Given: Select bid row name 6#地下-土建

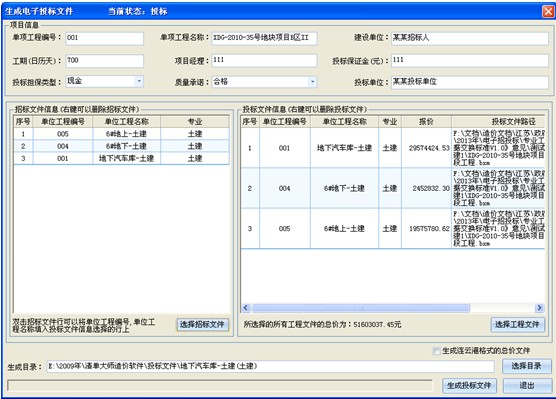Looking at the screenshot, I should (x=344, y=188).
